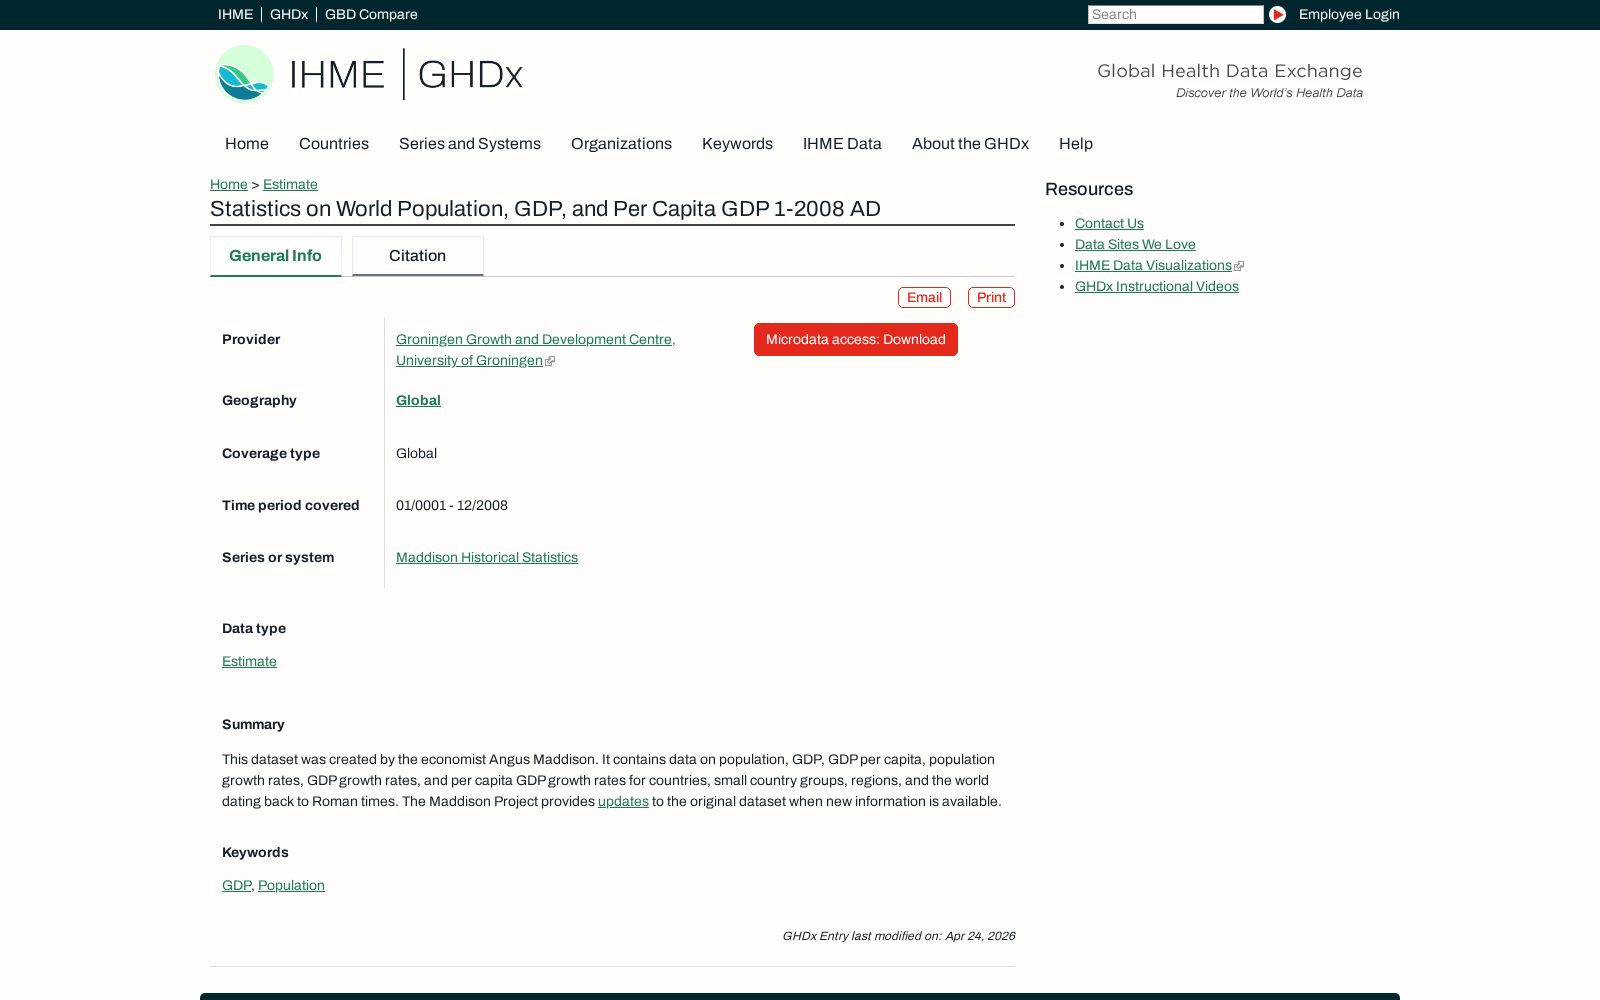Open the Population keyword link
This screenshot has width=1600, height=1000.
pyautogui.click(x=291, y=885)
